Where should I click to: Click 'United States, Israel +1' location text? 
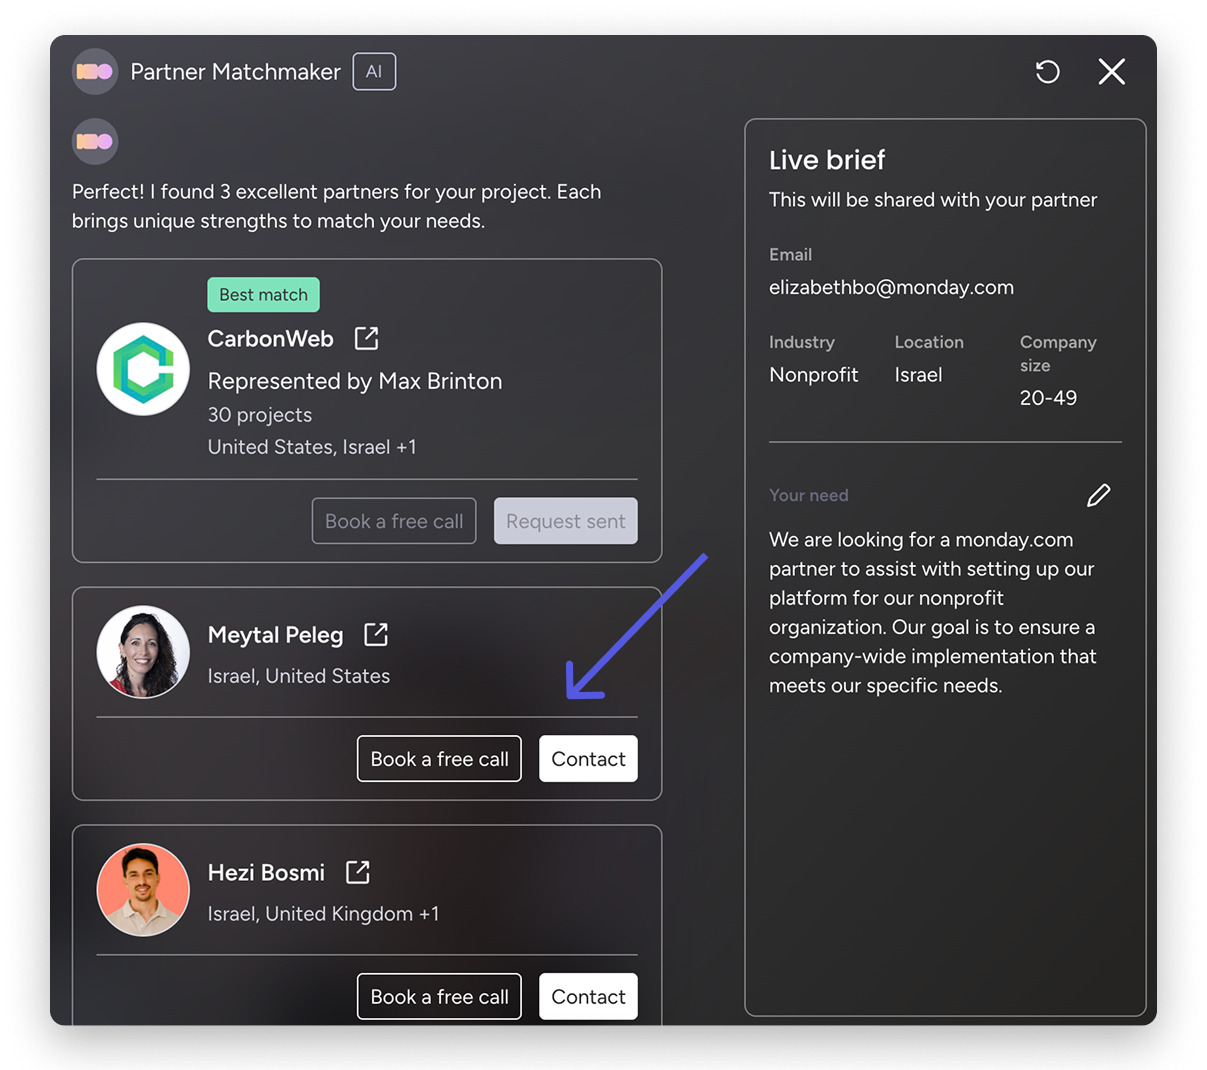point(312,447)
